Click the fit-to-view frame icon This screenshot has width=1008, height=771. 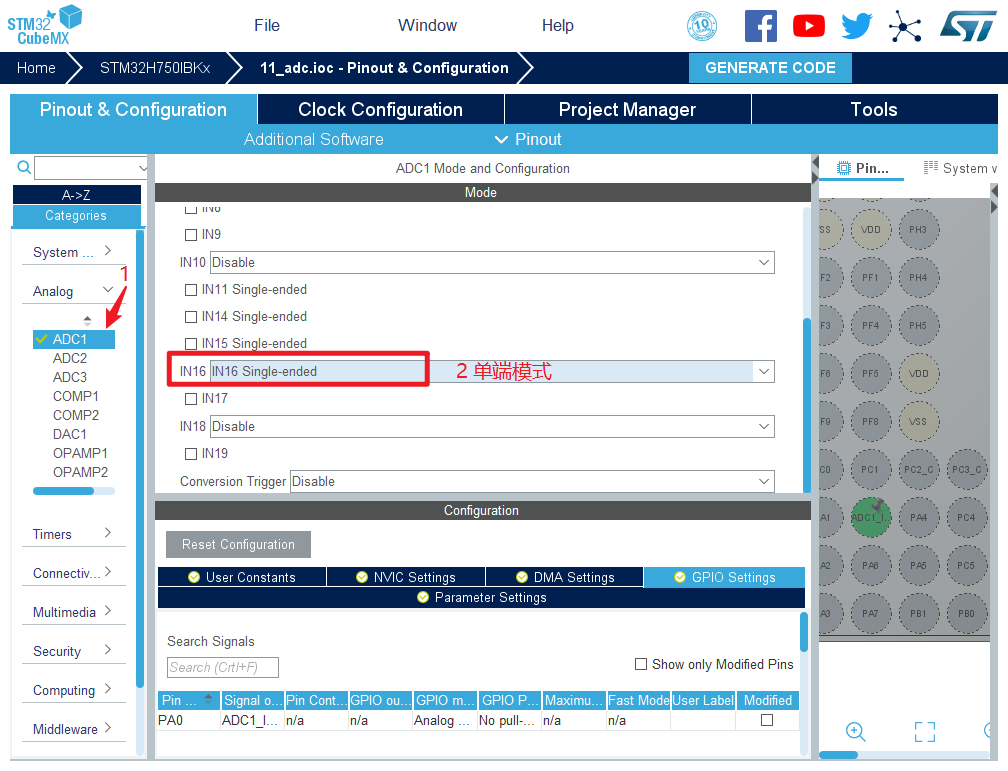(924, 732)
